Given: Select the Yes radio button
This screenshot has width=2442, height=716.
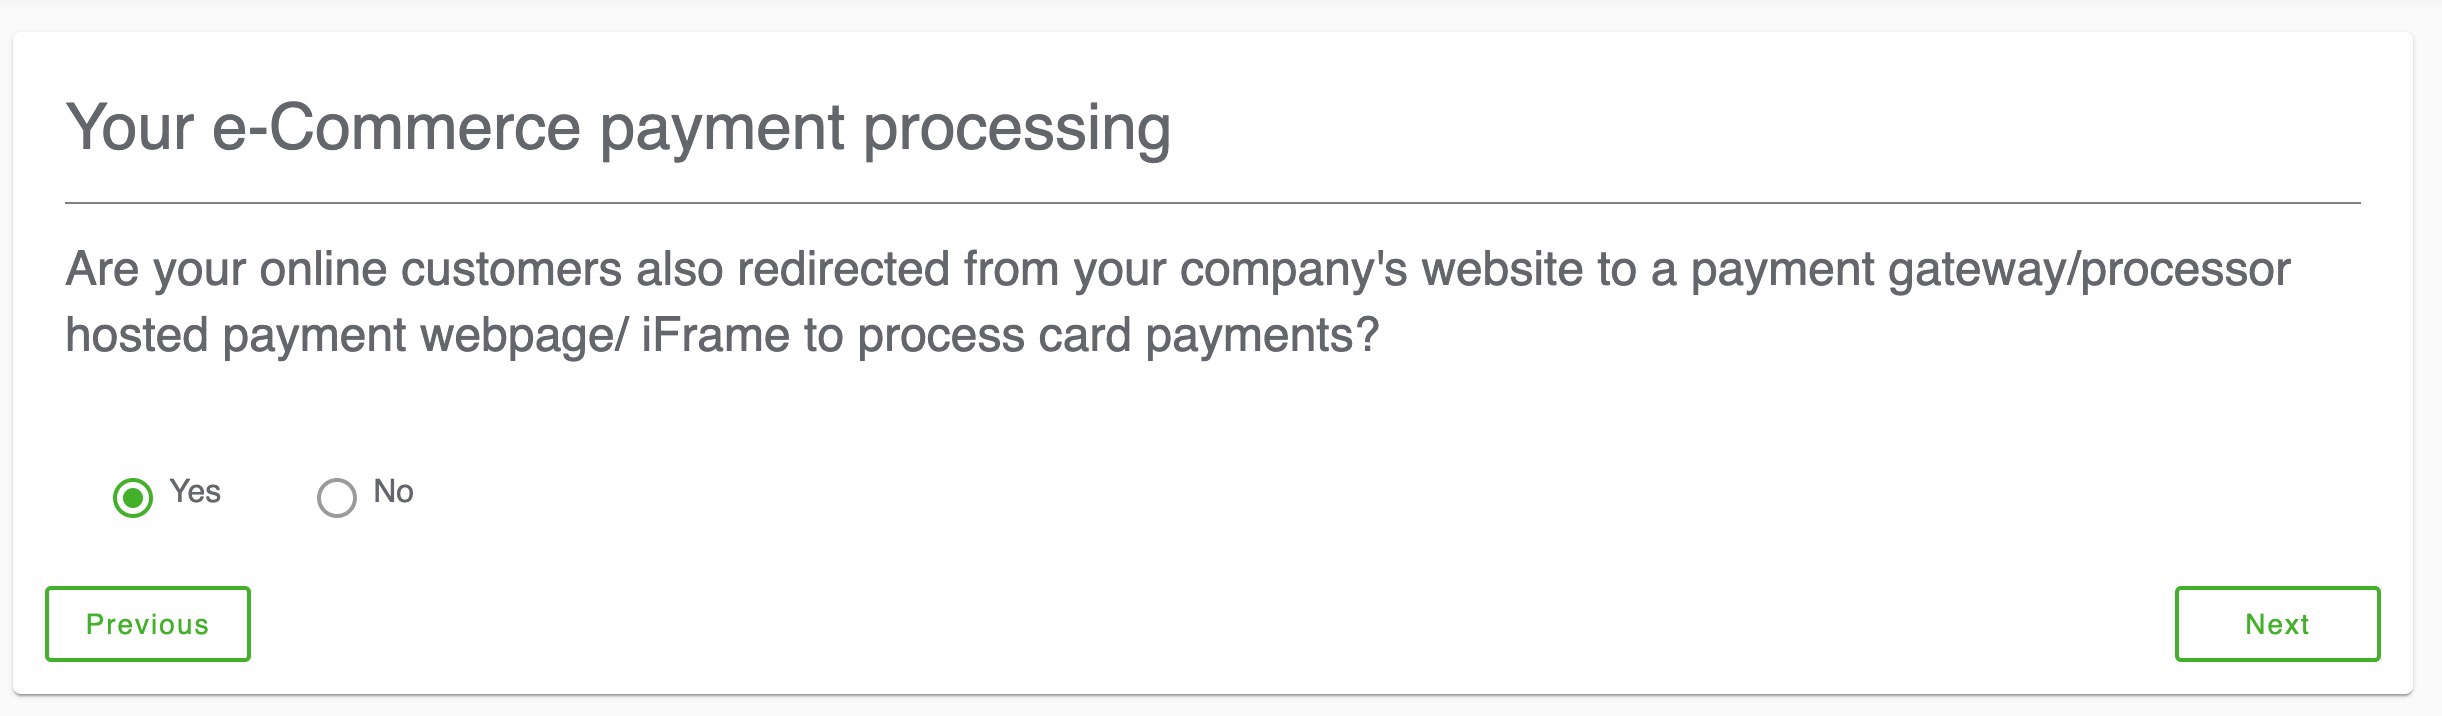Looking at the screenshot, I should [133, 497].
